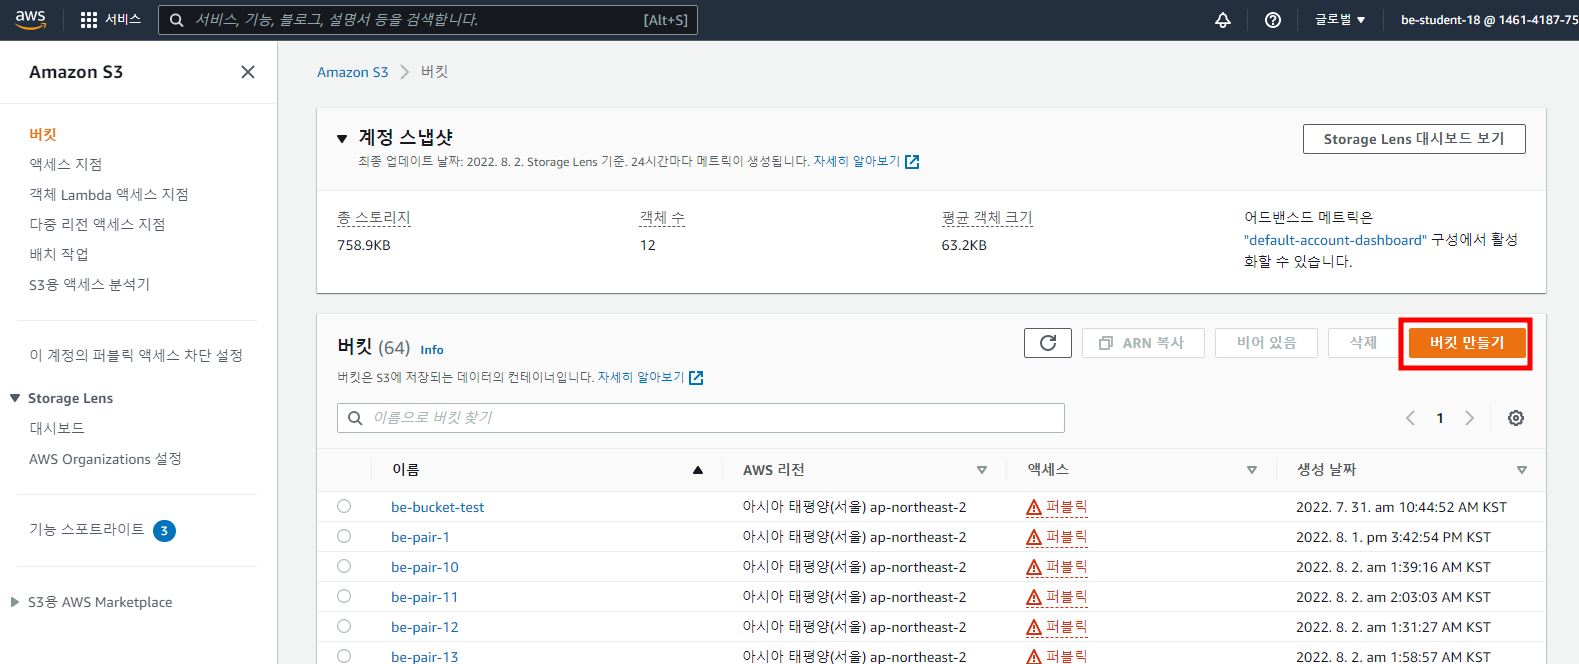
Task: Click the 기능 스포트라이트 badge 3
Action: 164,531
